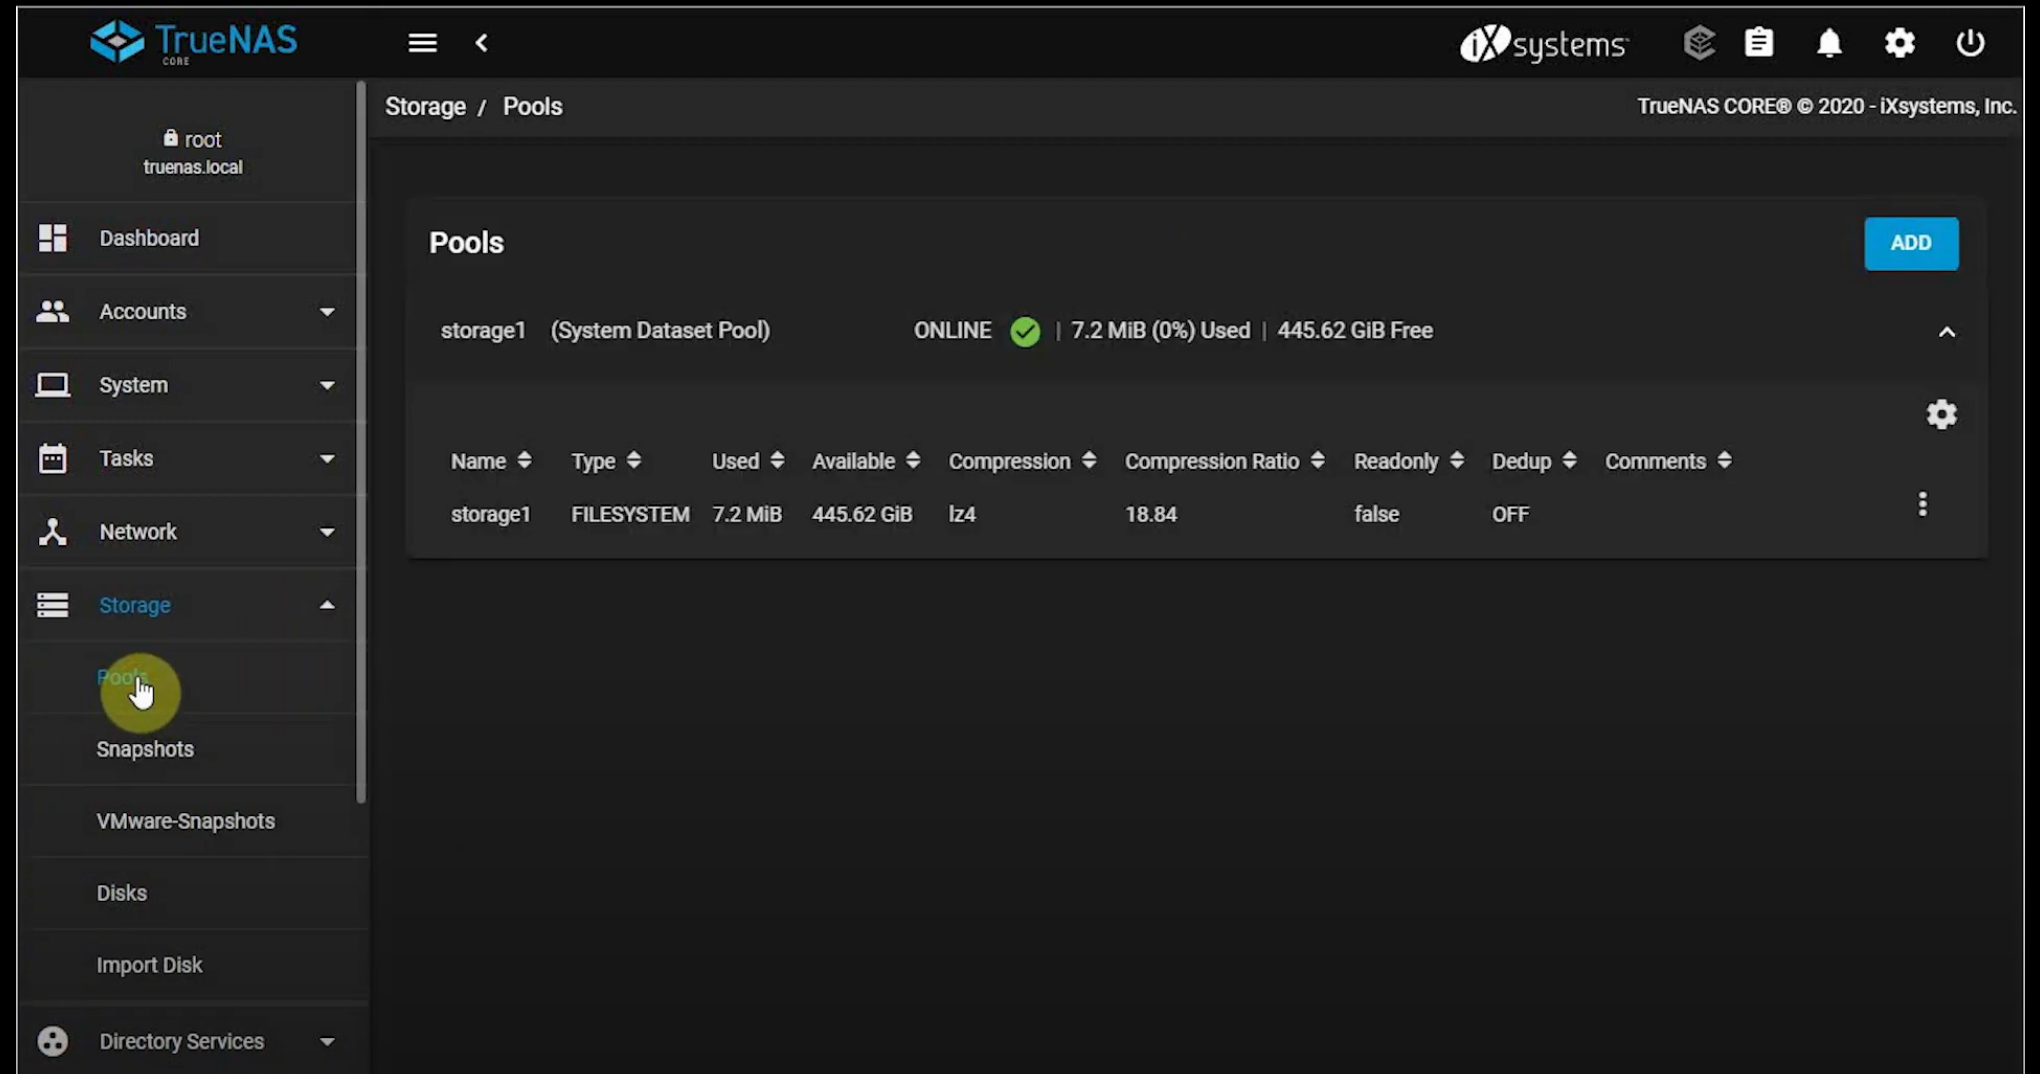Expand the Accounts menu
2040x1074 pixels.
tap(187, 312)
